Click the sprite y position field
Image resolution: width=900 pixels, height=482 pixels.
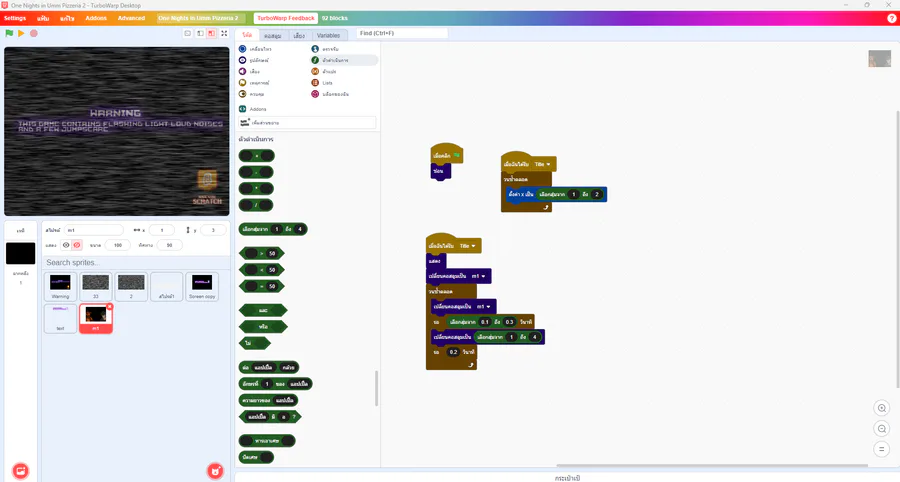click(213, 230)
